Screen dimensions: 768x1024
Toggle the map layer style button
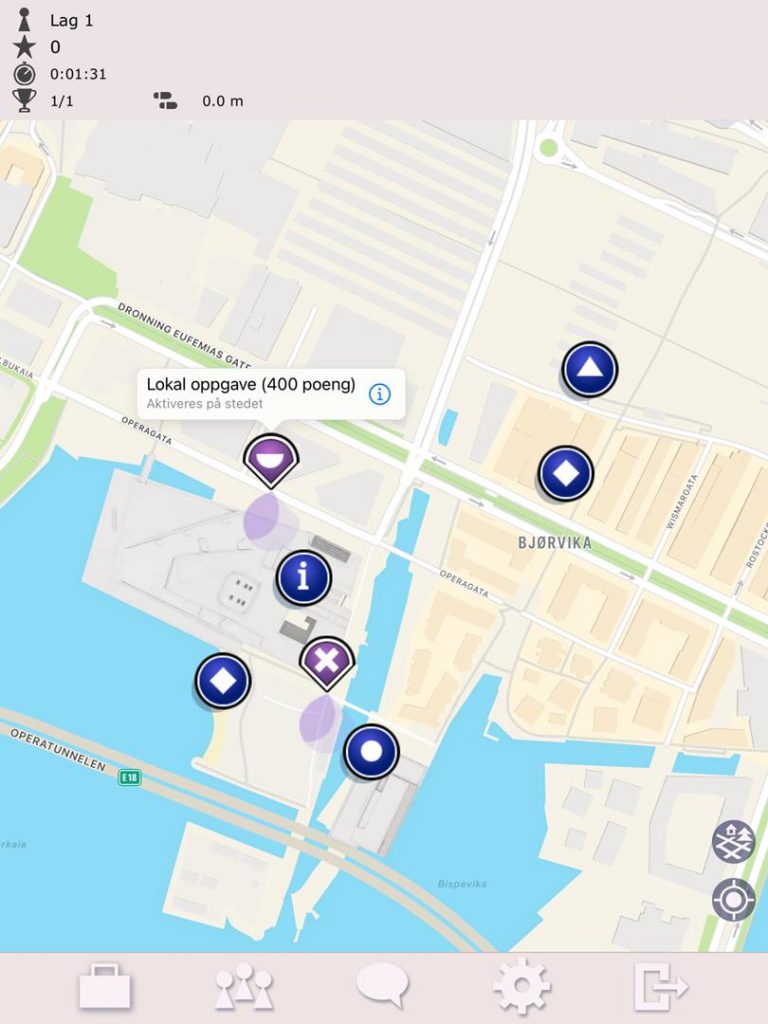pyautogui.click(x=733, y=842)
